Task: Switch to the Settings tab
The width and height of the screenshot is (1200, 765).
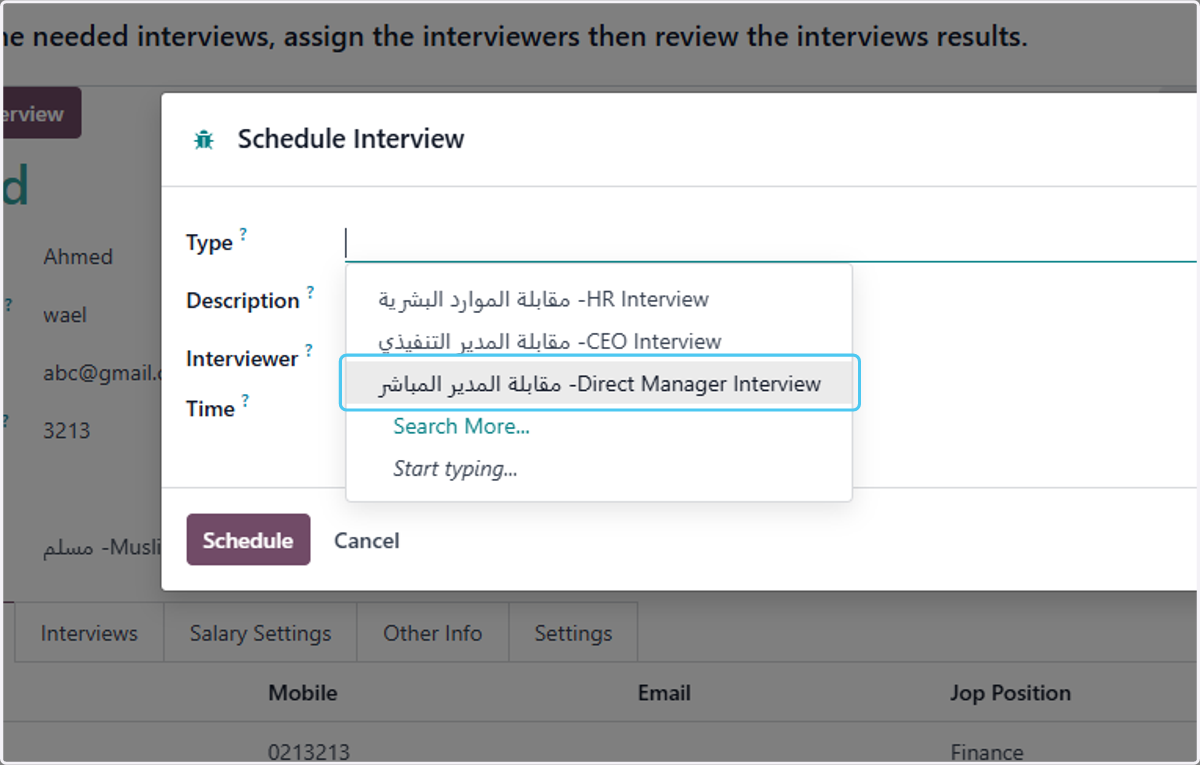Action: click(x=573, y=633)
